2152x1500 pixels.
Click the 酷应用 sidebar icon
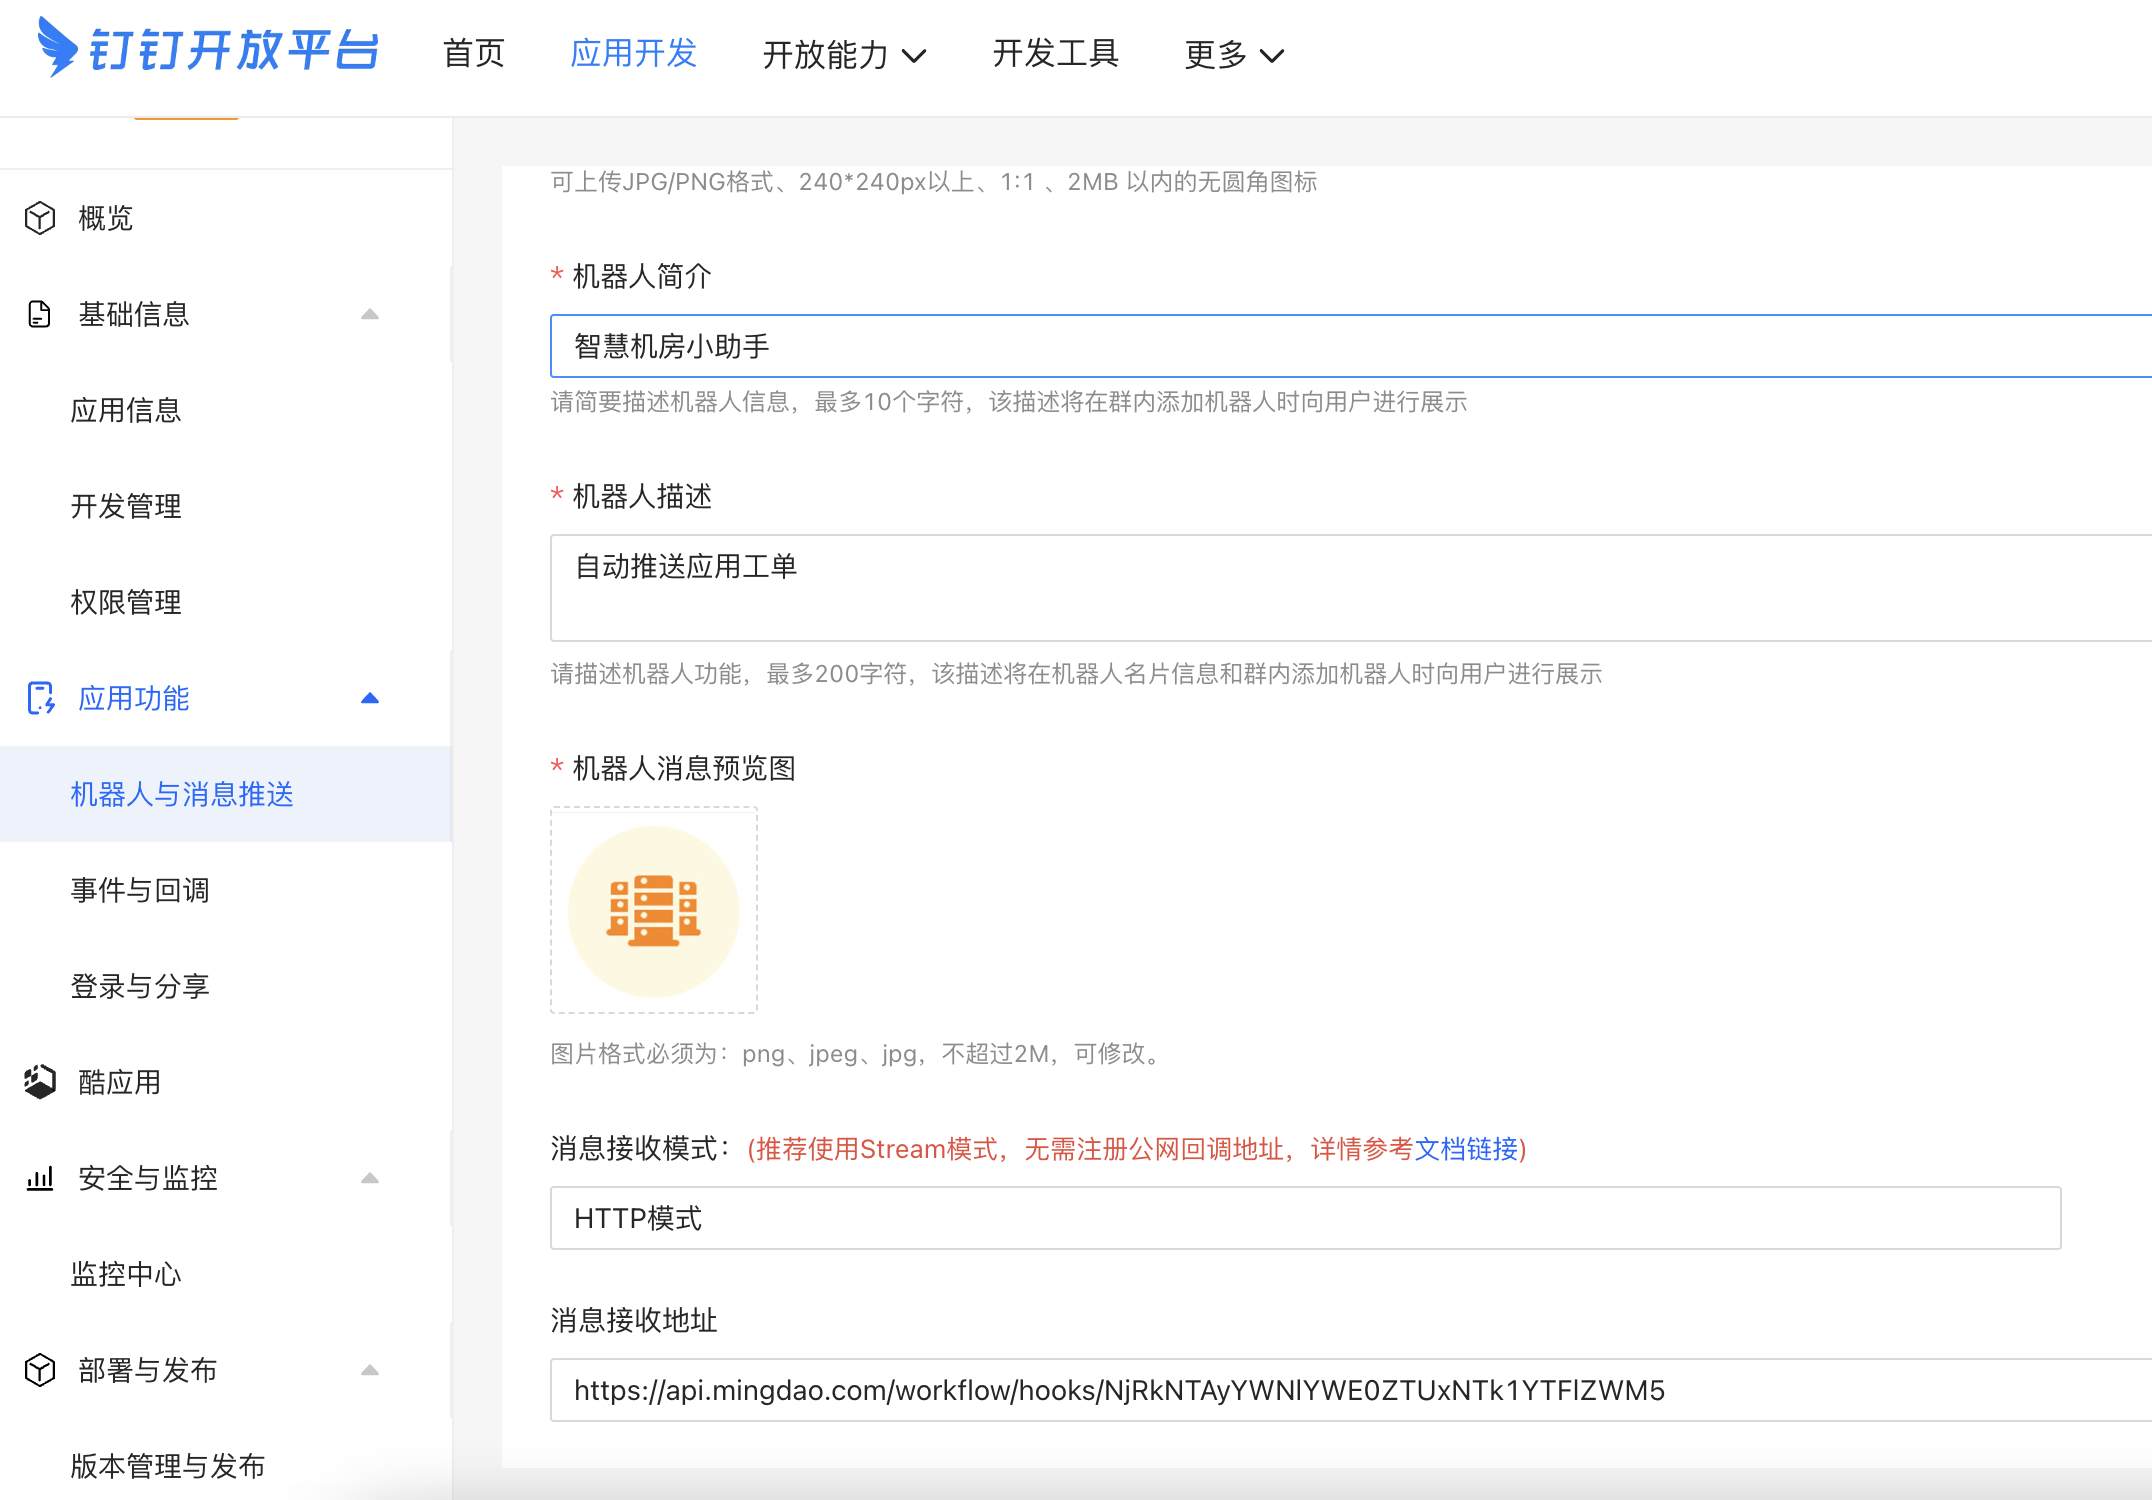[x=40, y=1081]
